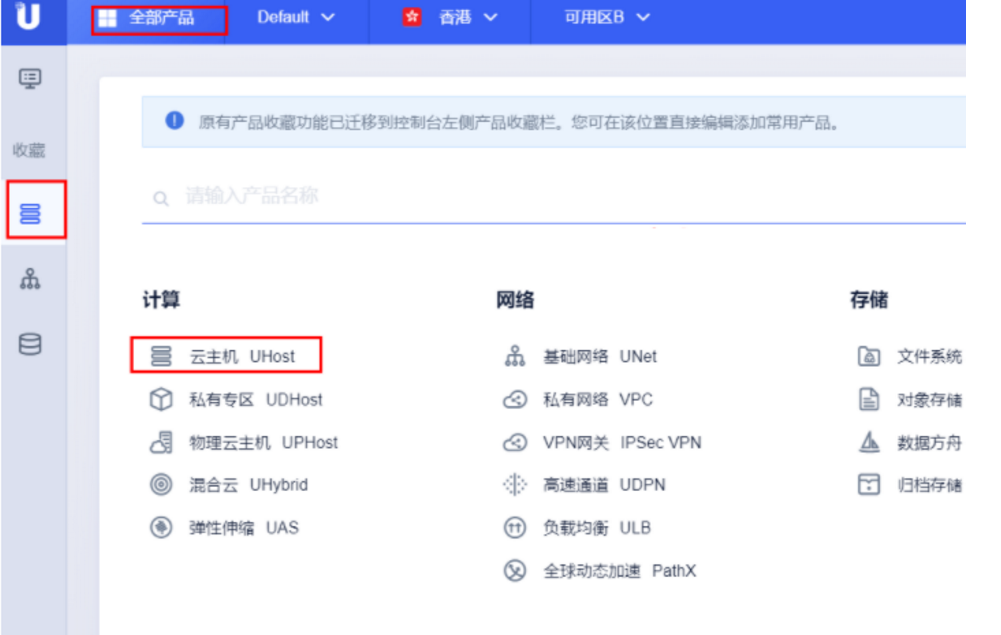
Task: Click the ULB load balancer icon
Action: tap(515, 528)
